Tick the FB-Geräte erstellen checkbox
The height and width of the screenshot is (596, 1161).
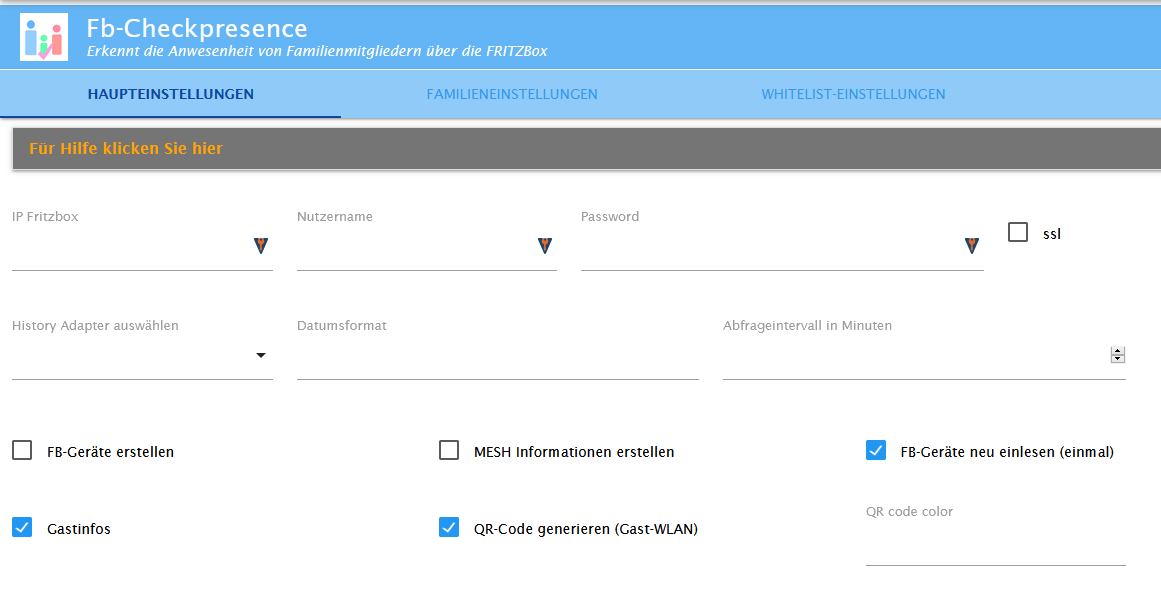[x=22, y=450]
